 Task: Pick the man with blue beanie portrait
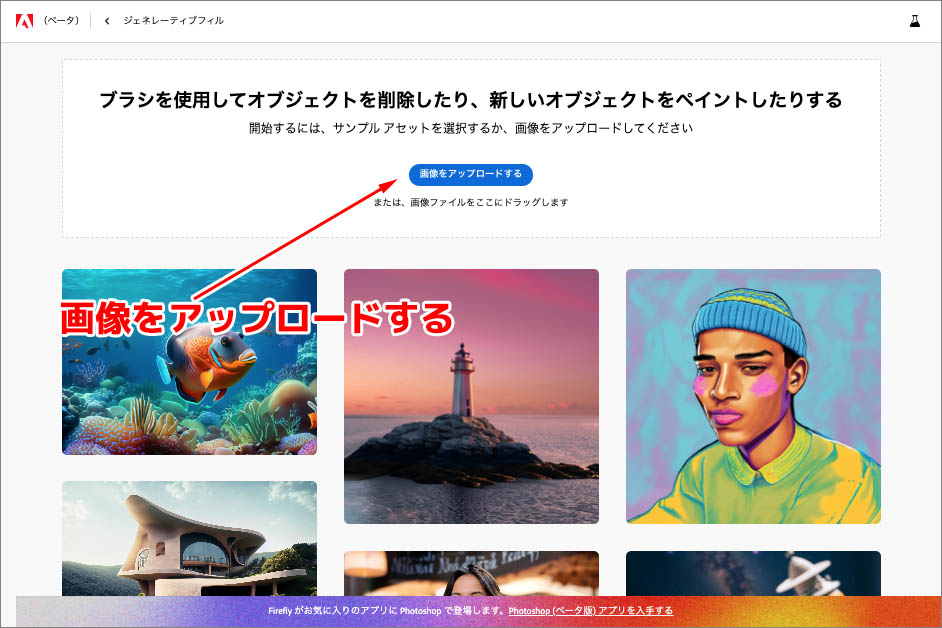(x=753, y=396)
